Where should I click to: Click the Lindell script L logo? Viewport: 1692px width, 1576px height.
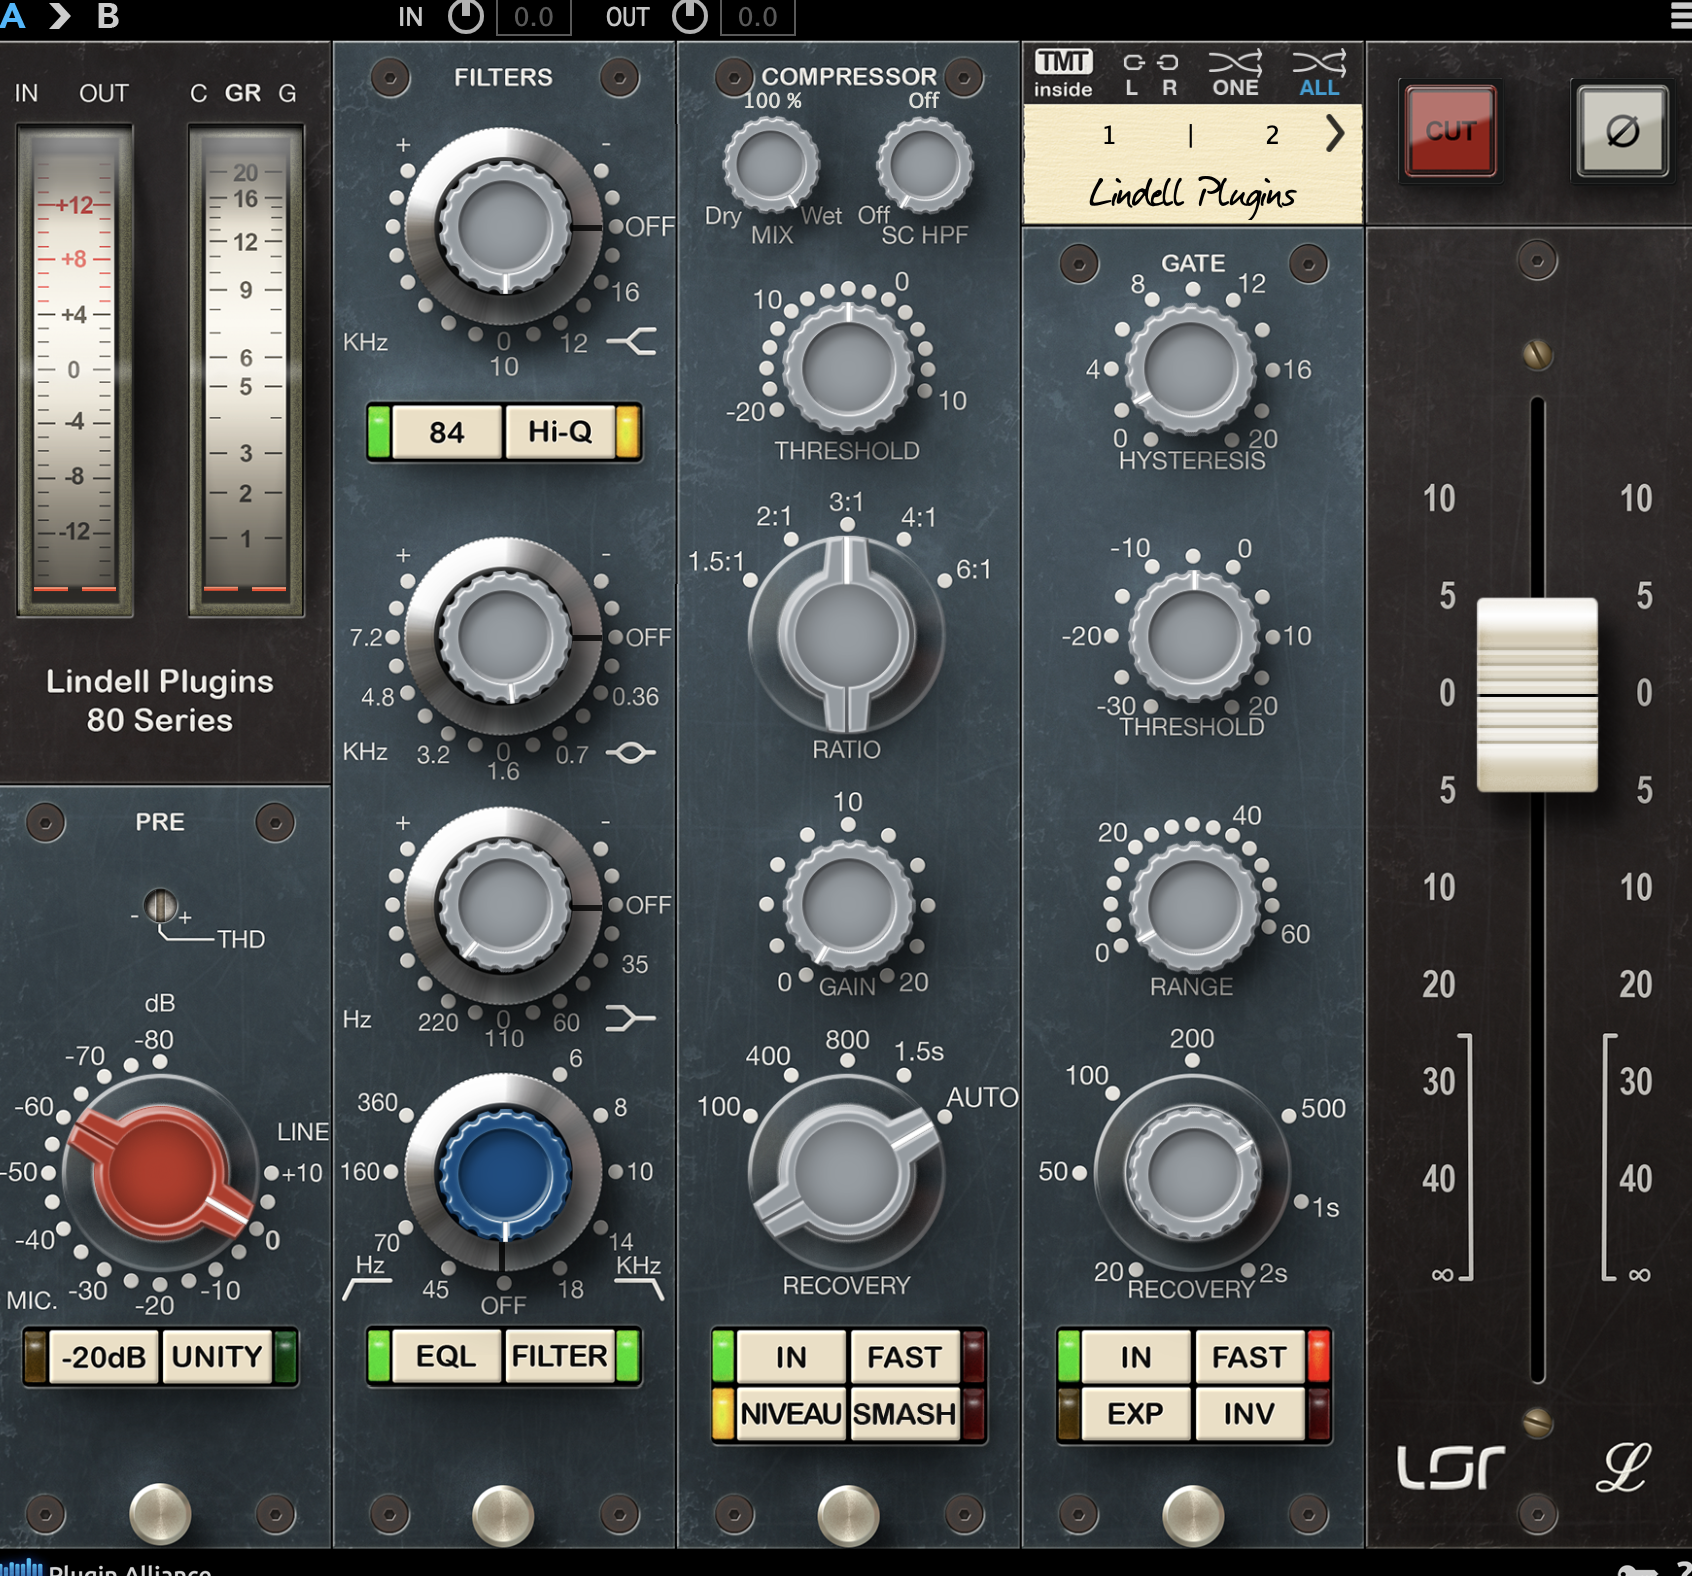pos(1622,1467)
